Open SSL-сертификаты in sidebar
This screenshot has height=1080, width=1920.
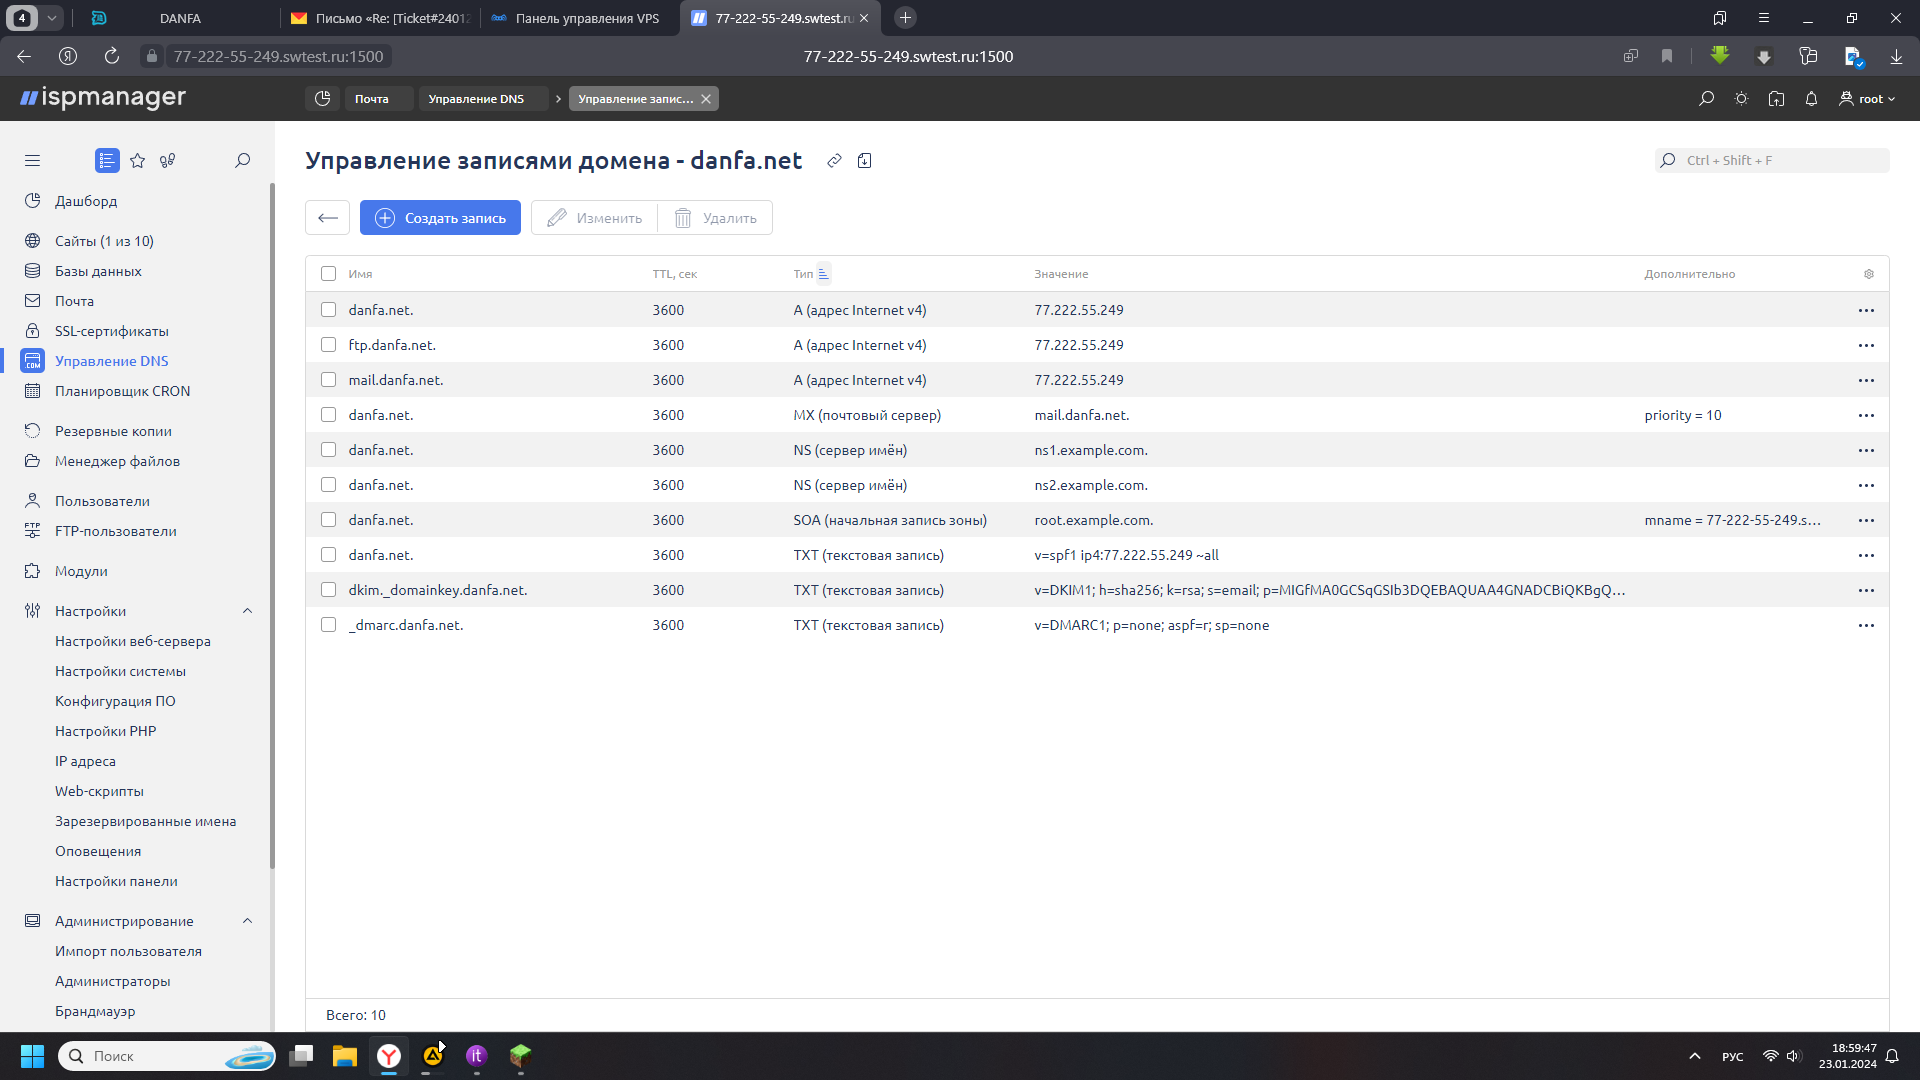[111, 331]
